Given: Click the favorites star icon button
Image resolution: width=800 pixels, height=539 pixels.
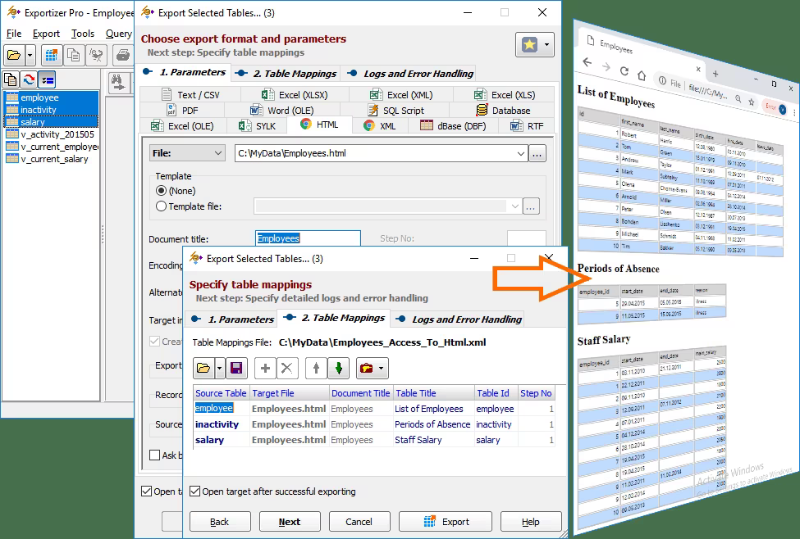Looking at the screenshot, I should coord(530,45).
